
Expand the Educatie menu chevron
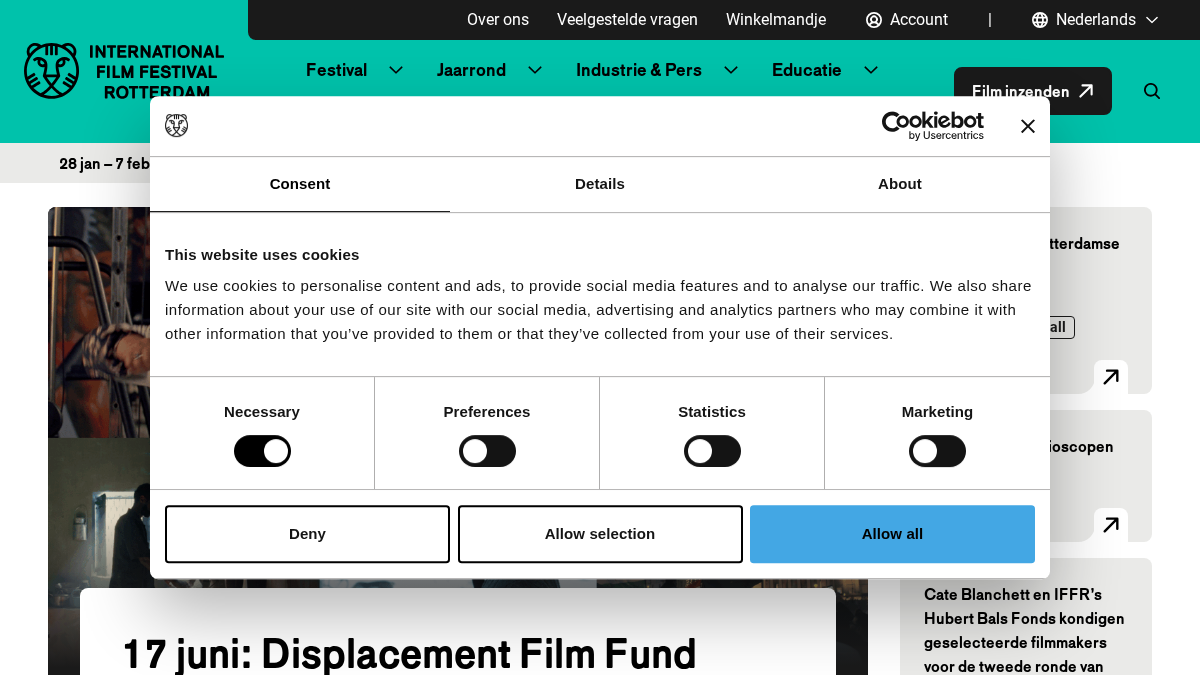tap(871, 70)
